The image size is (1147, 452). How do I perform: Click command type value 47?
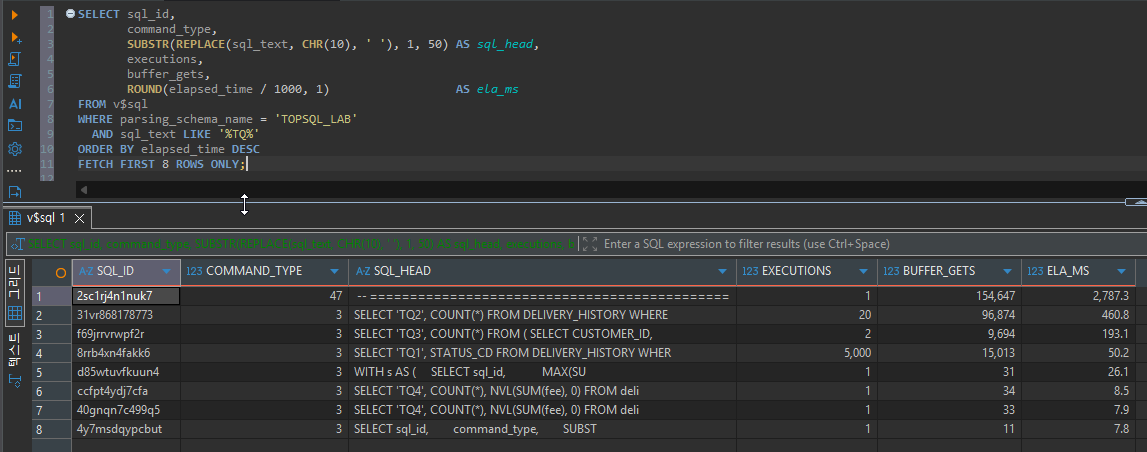(x=264, y=296)
